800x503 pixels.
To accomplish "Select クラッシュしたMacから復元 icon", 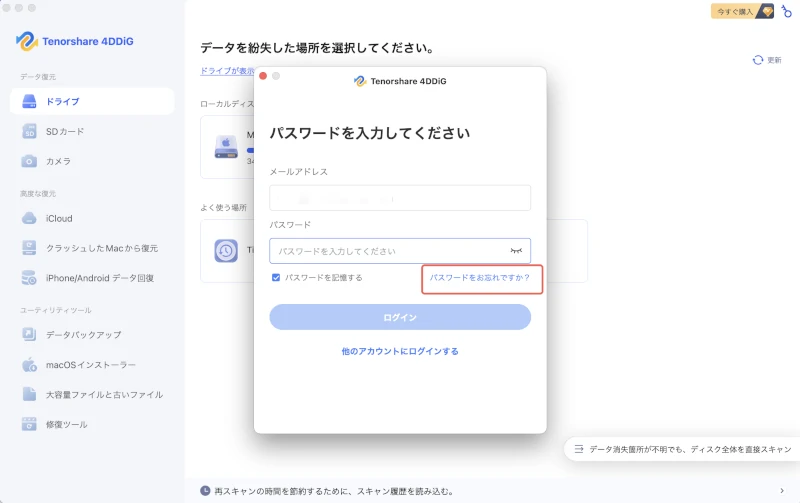I will click(29, 248).
